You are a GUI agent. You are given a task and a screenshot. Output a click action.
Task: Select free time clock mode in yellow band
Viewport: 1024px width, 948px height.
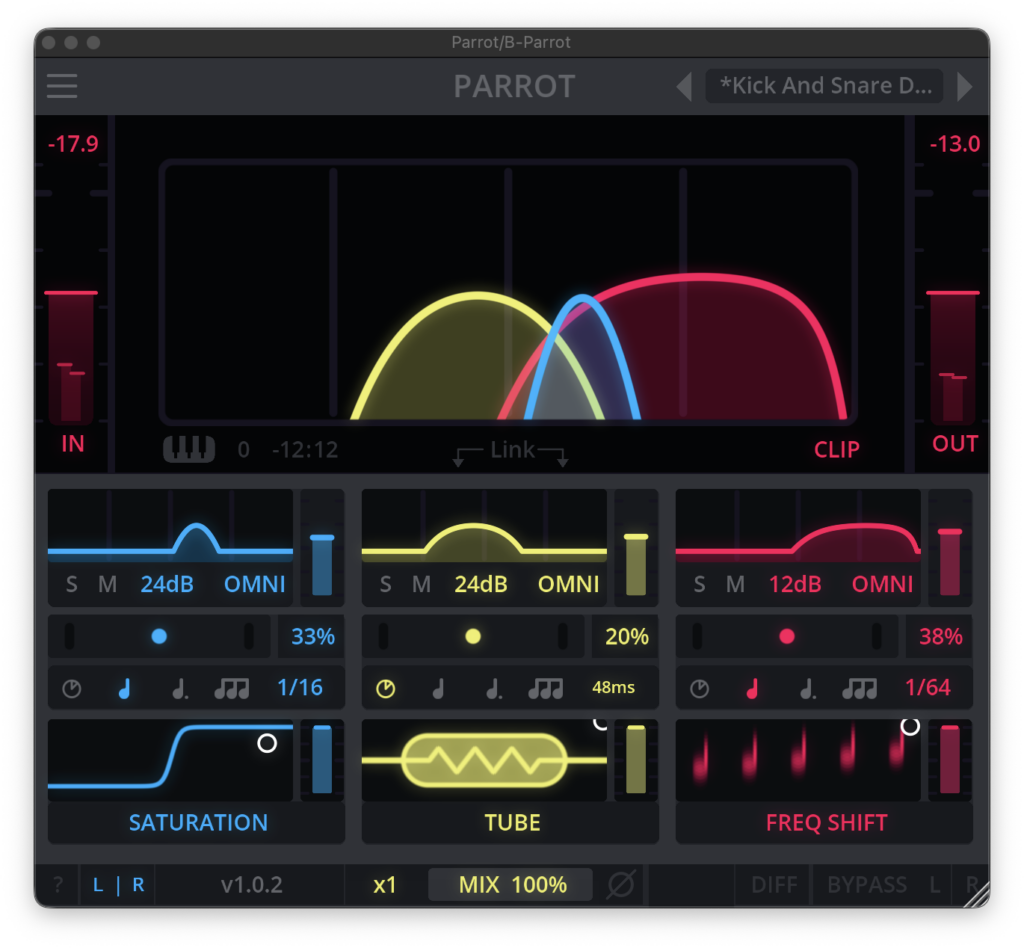[385, 689]
